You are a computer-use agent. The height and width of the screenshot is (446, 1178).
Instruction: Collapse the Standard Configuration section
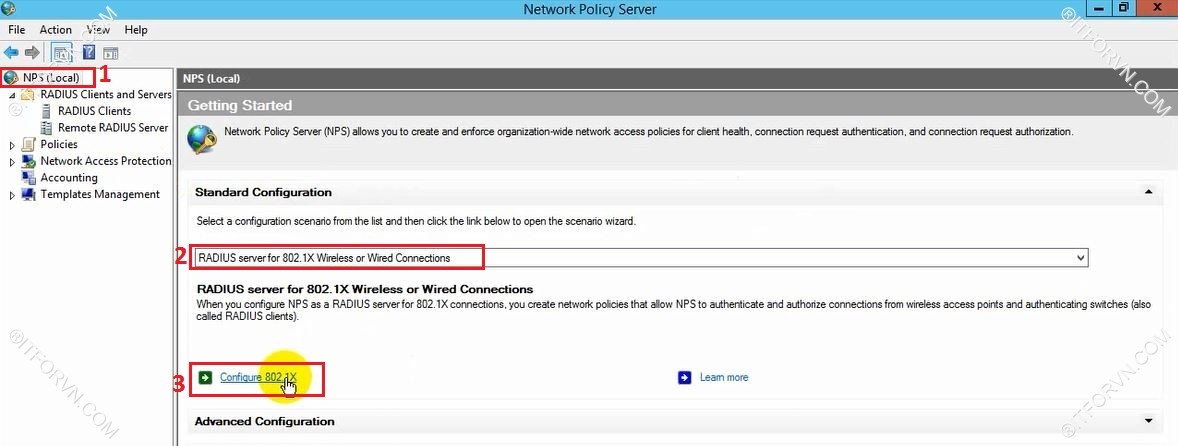[1148, 192]
